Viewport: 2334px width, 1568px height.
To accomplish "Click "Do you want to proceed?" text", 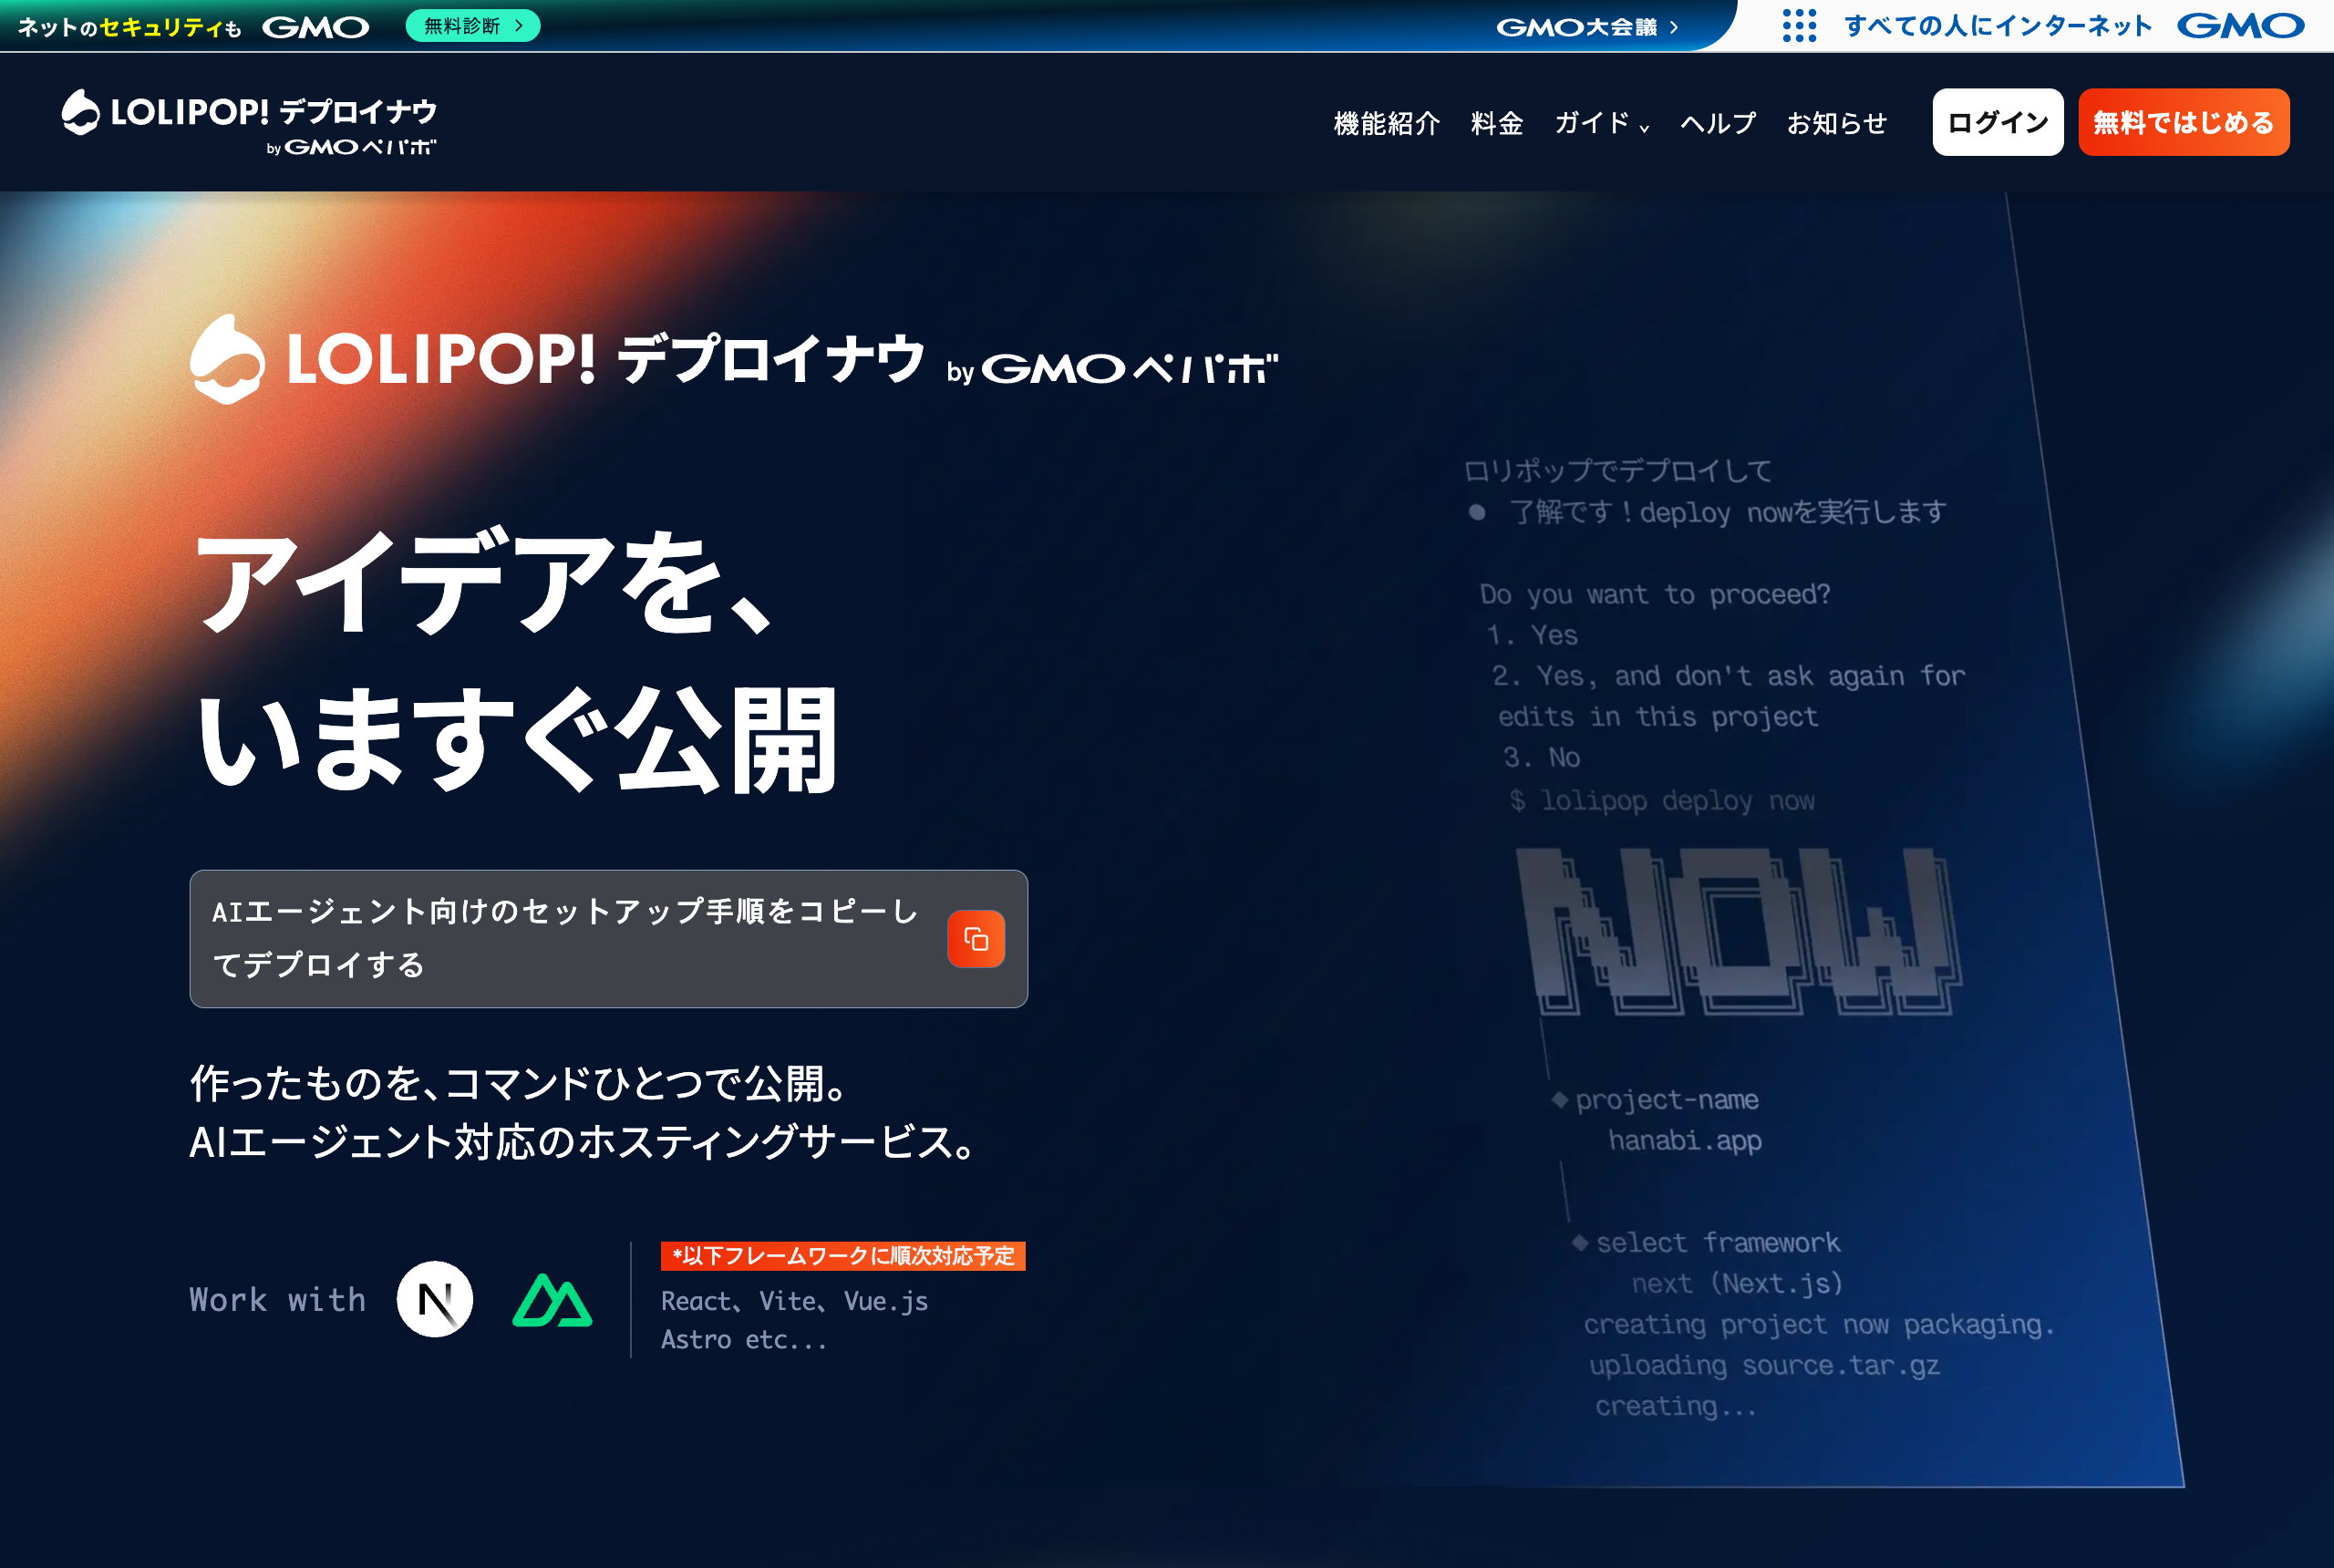I will coord(1655,594).
